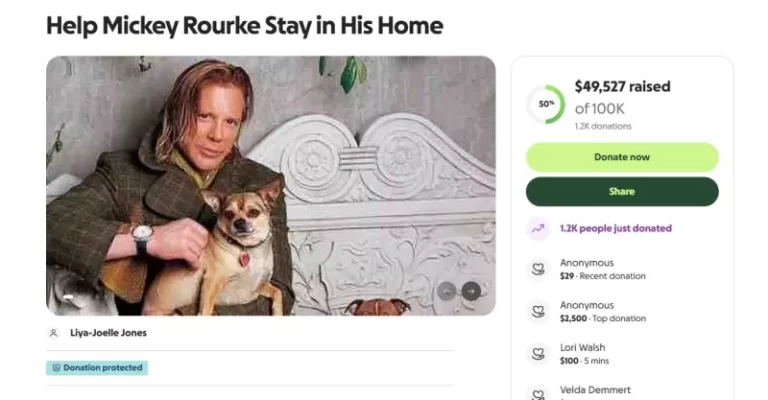The image size is (768, 400).
Task: Click the '$49,527 raised' amount
Action: (x=622, y=87)
